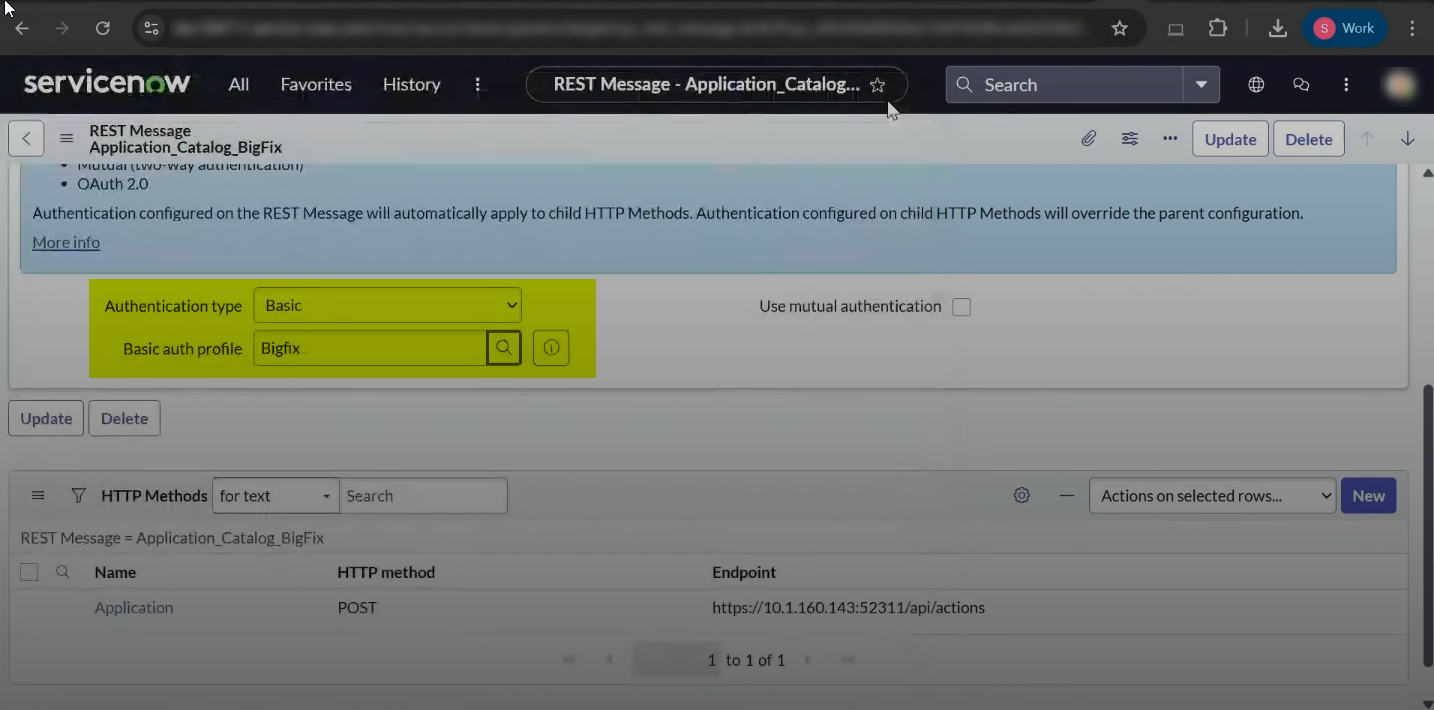Sort by Name column header
Image resolution: width=1434 pixels, height=710 pixels.
(115, 572)
